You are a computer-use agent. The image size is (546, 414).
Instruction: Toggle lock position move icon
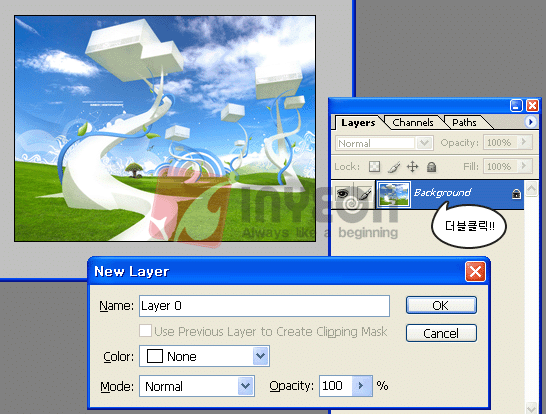[x=412, y=166]
